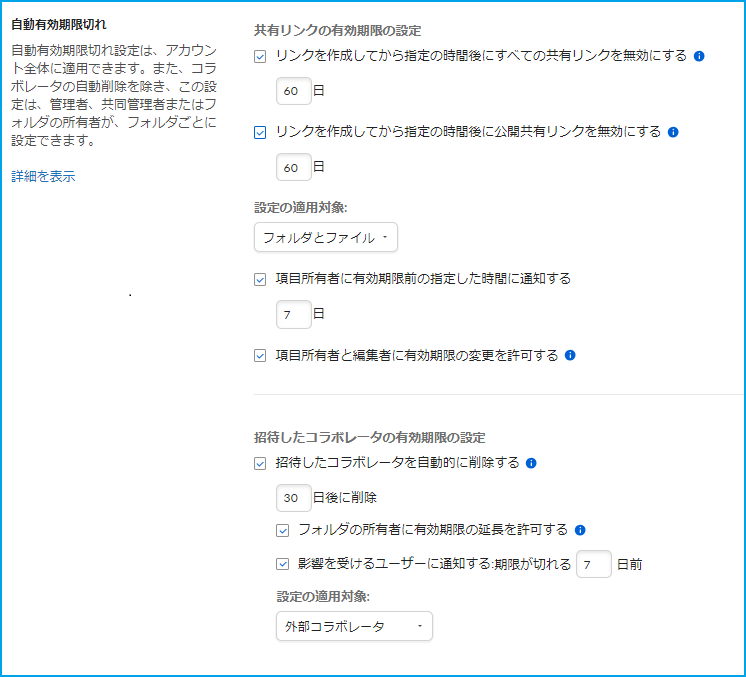The image size is (746, 677).
Task: Click info icon beside 有効期限の延長を許可する
Action: click(x=580, y=530)
